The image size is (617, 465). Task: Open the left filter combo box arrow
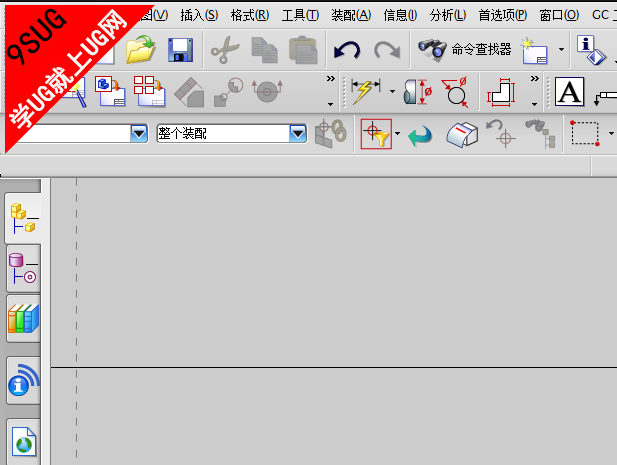[x=139, y=134]
